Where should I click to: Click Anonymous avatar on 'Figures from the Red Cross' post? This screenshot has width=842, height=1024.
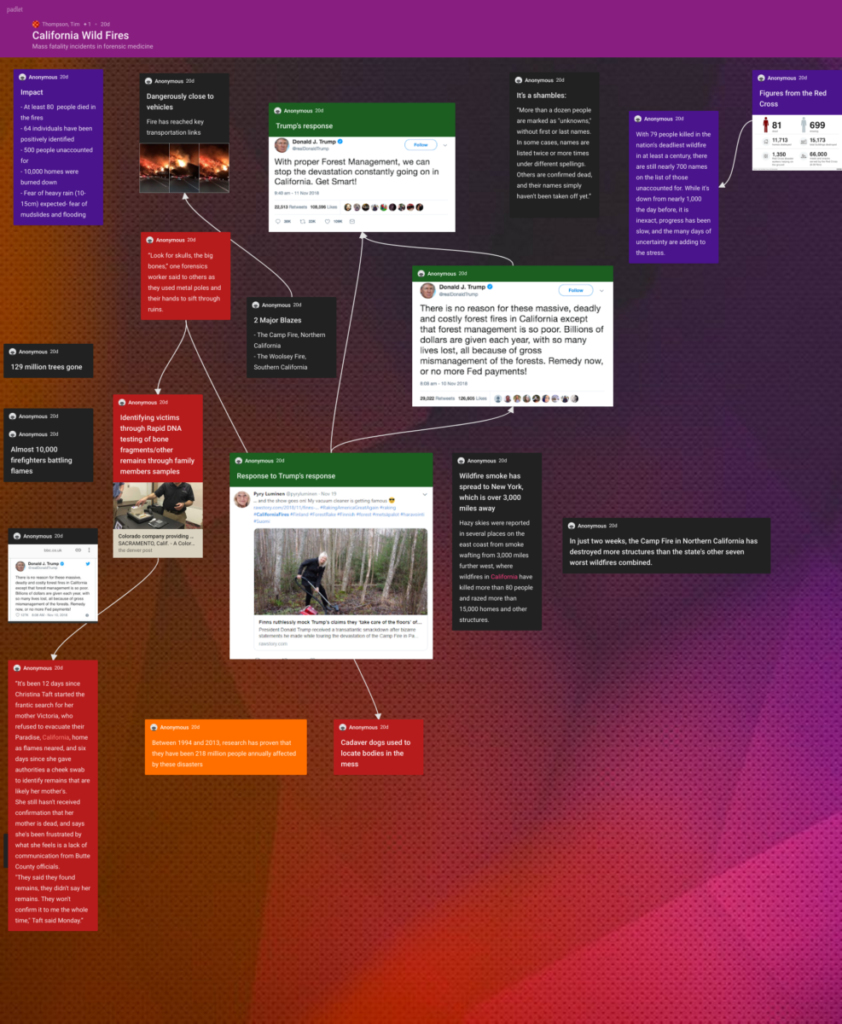pos(761,78)
